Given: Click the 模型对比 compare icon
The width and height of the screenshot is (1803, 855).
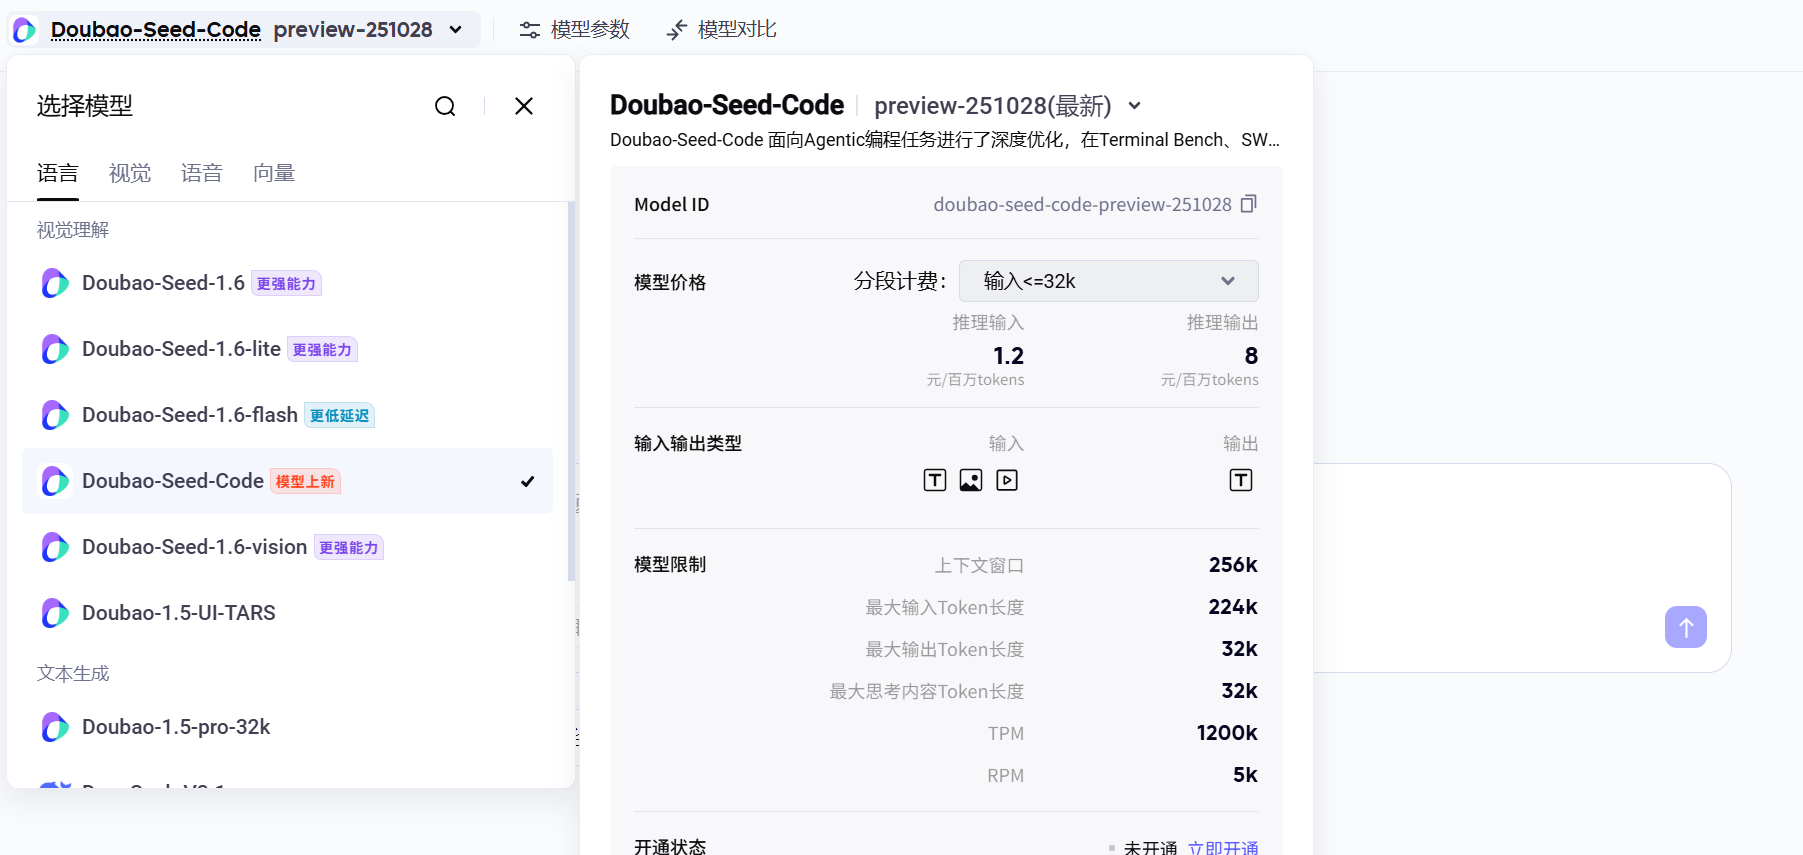Looking at the screenshot, I should tap(677, 30).
